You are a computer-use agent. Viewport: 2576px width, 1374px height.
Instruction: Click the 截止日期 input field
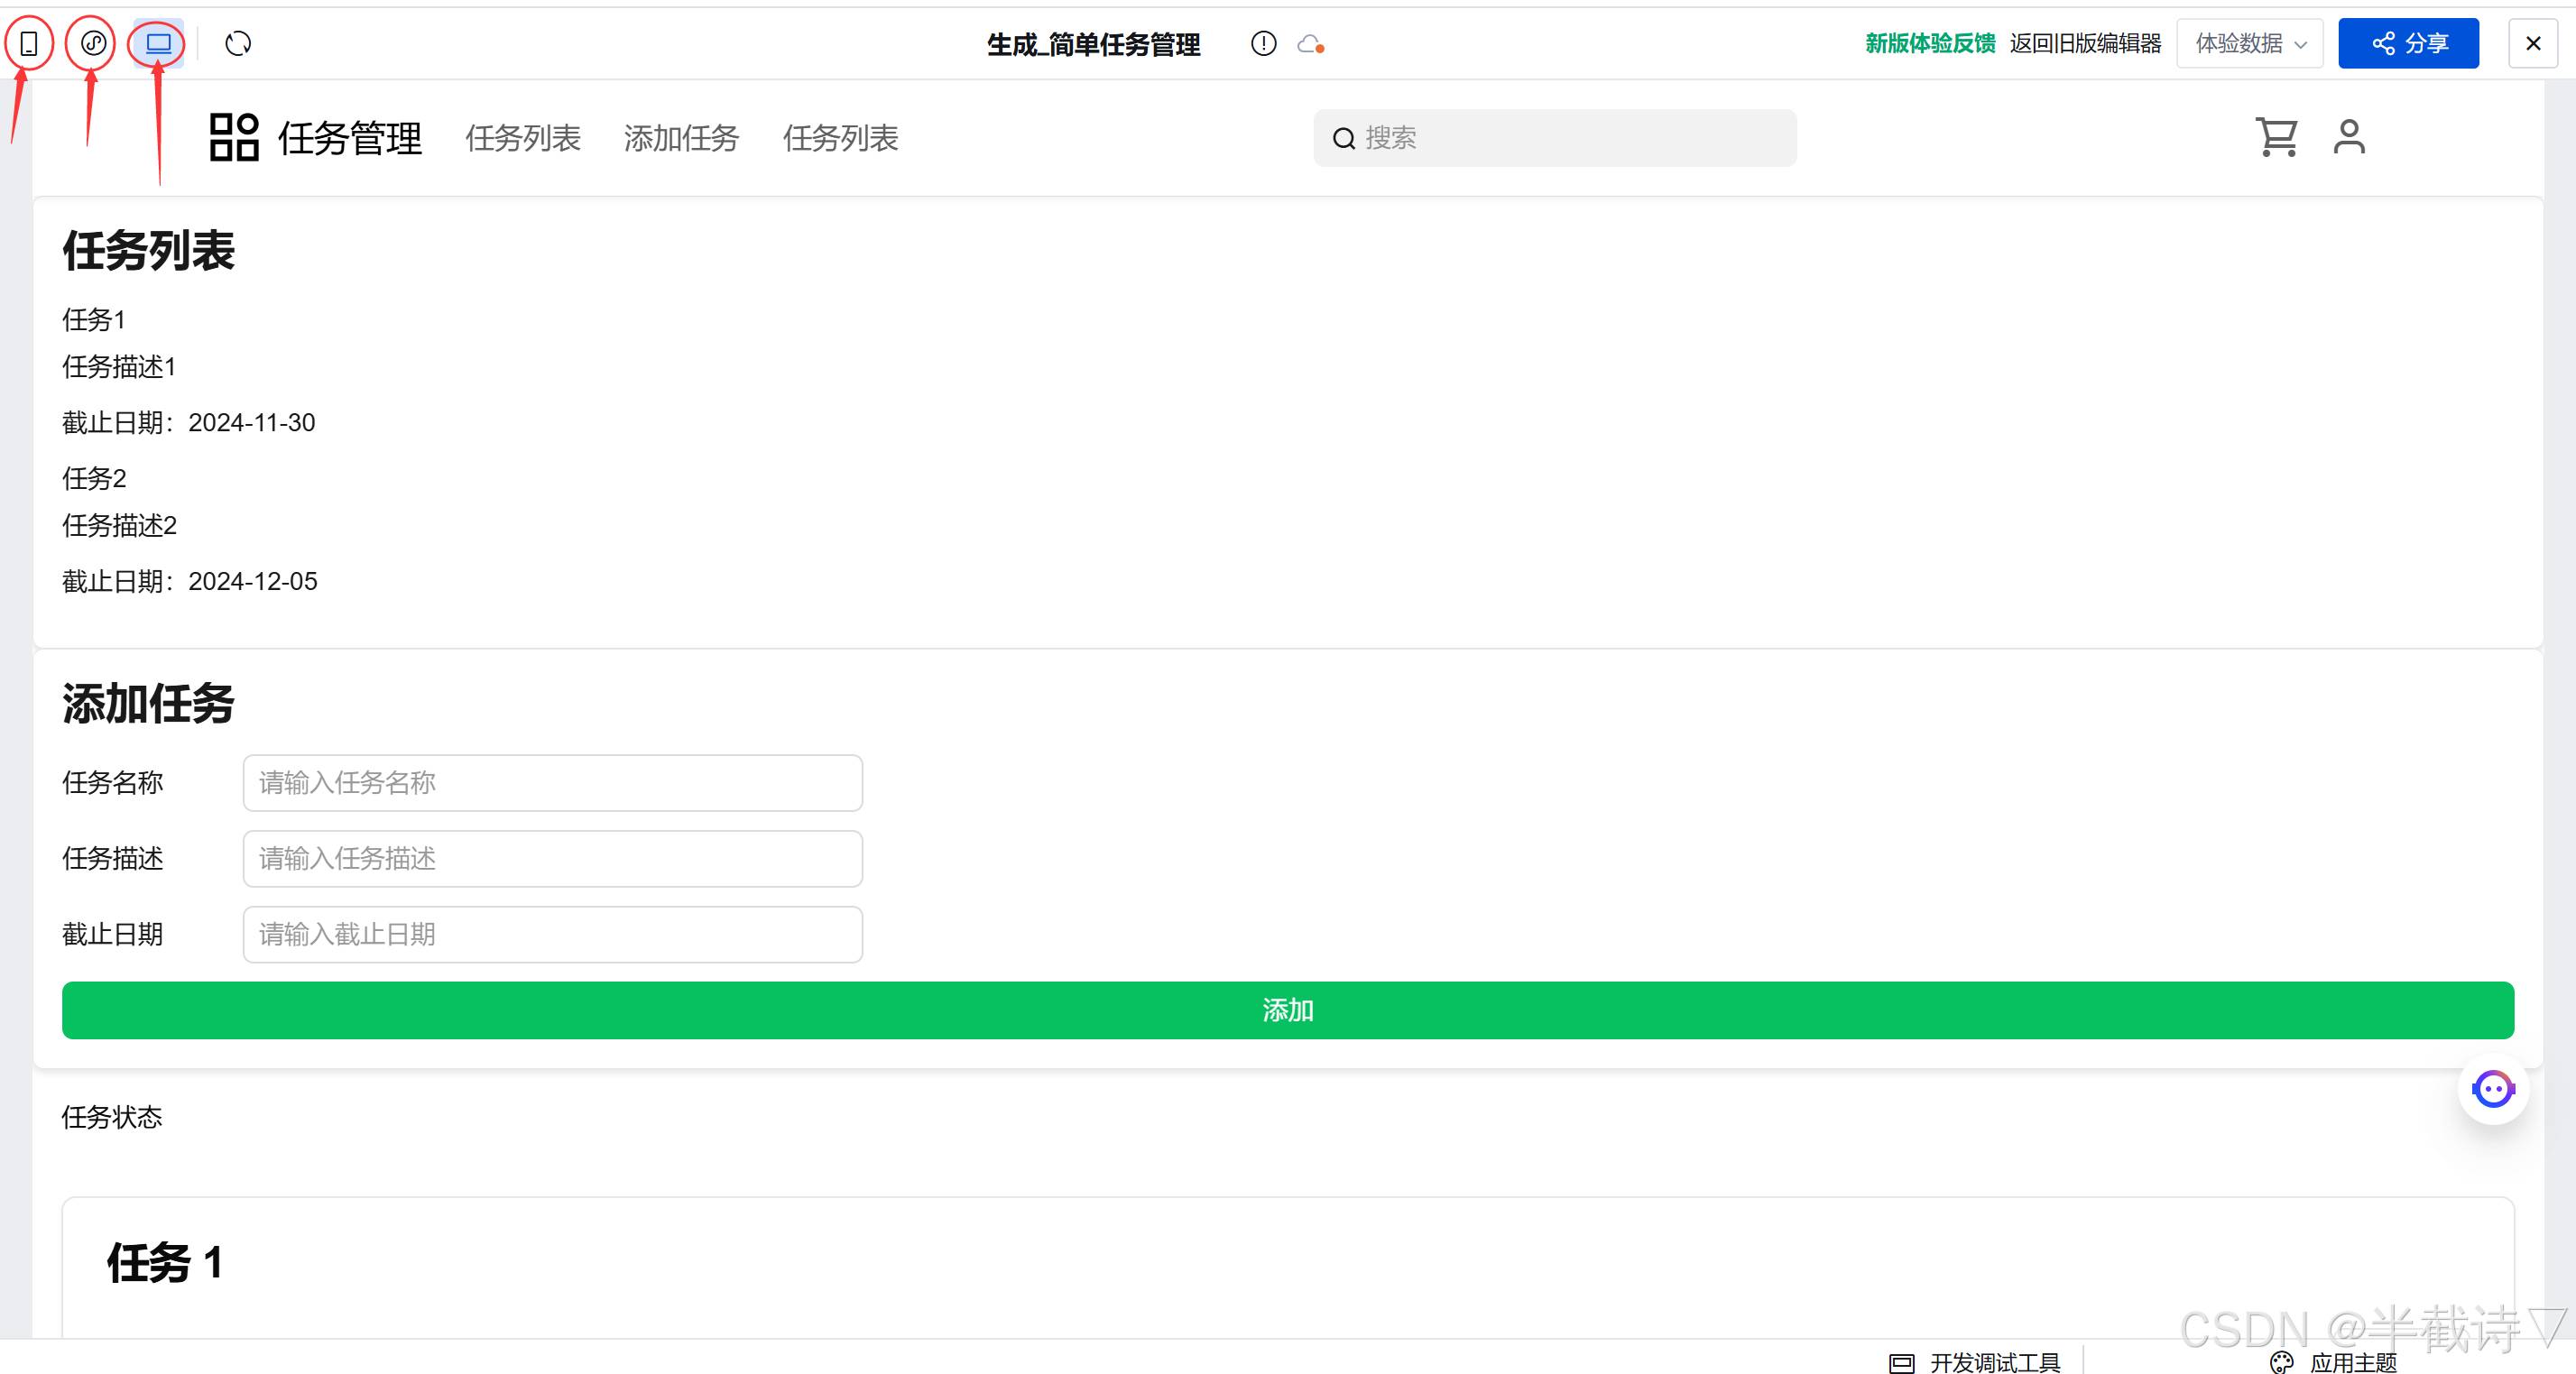[553, 935]
